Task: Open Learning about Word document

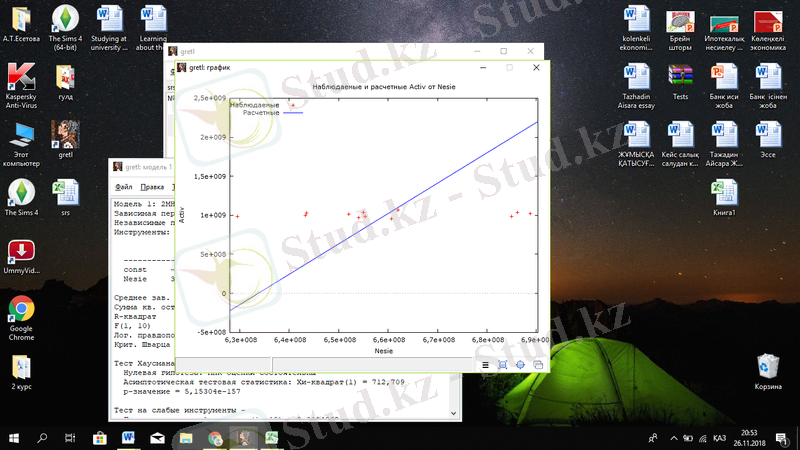Action: [x=153, y=28]
